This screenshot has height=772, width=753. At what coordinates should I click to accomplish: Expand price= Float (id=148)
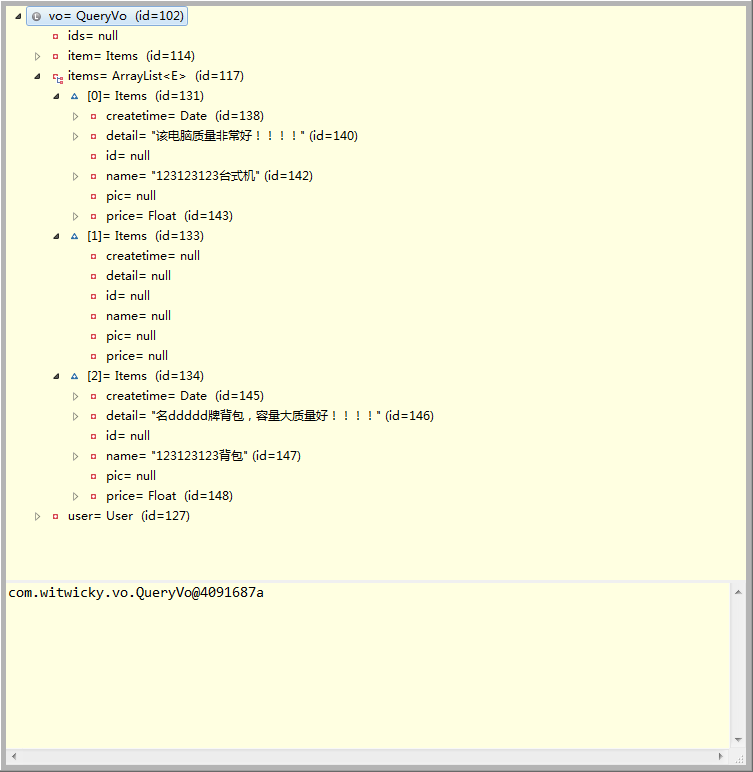75,496
